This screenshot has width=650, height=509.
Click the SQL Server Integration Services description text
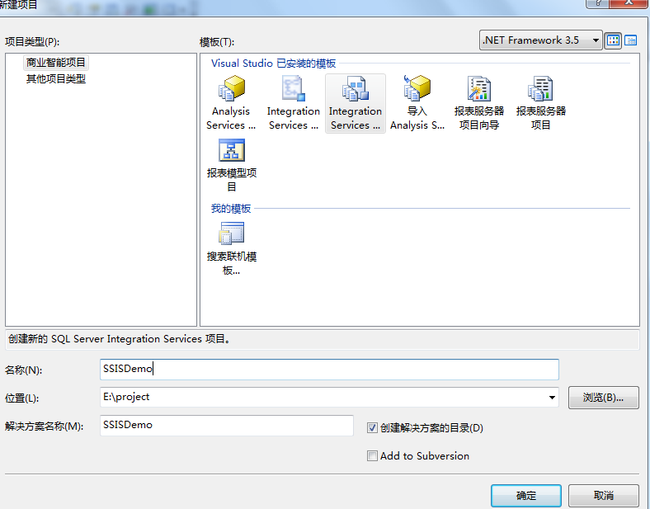[119, 339]
